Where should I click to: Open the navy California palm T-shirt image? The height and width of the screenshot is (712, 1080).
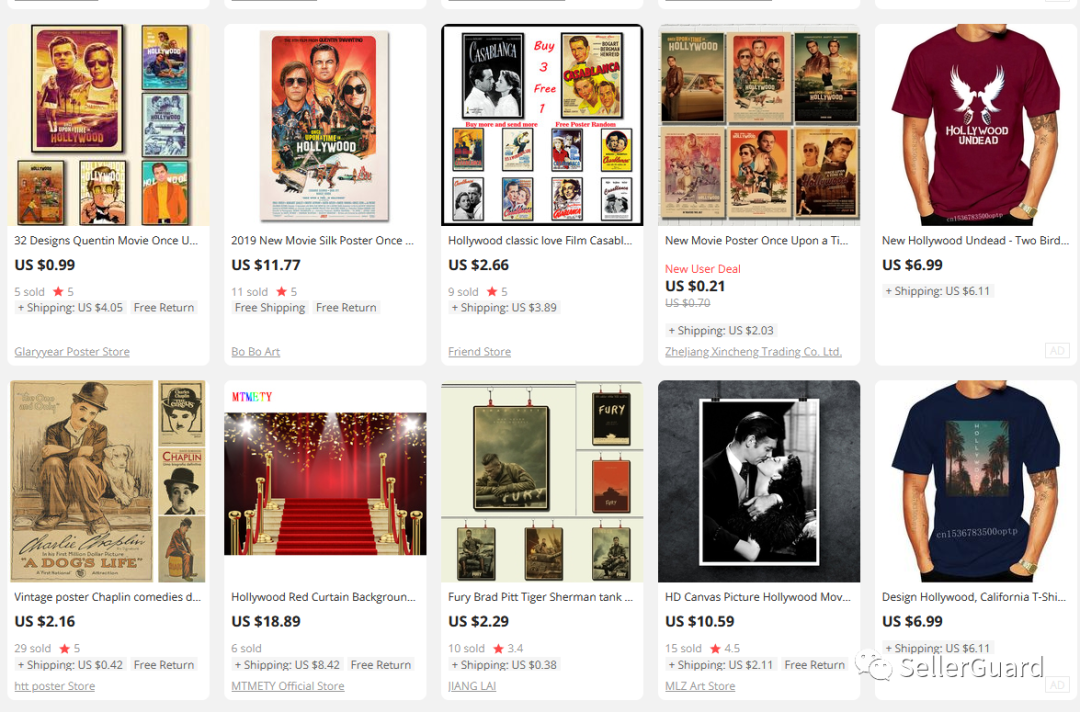coord(976,481)
